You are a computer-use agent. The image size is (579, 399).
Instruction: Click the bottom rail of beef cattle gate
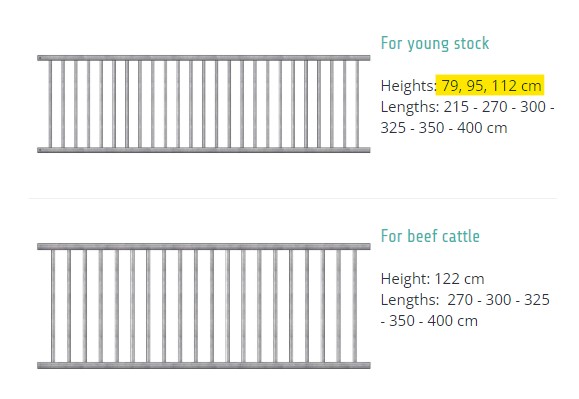coord(203,365)
